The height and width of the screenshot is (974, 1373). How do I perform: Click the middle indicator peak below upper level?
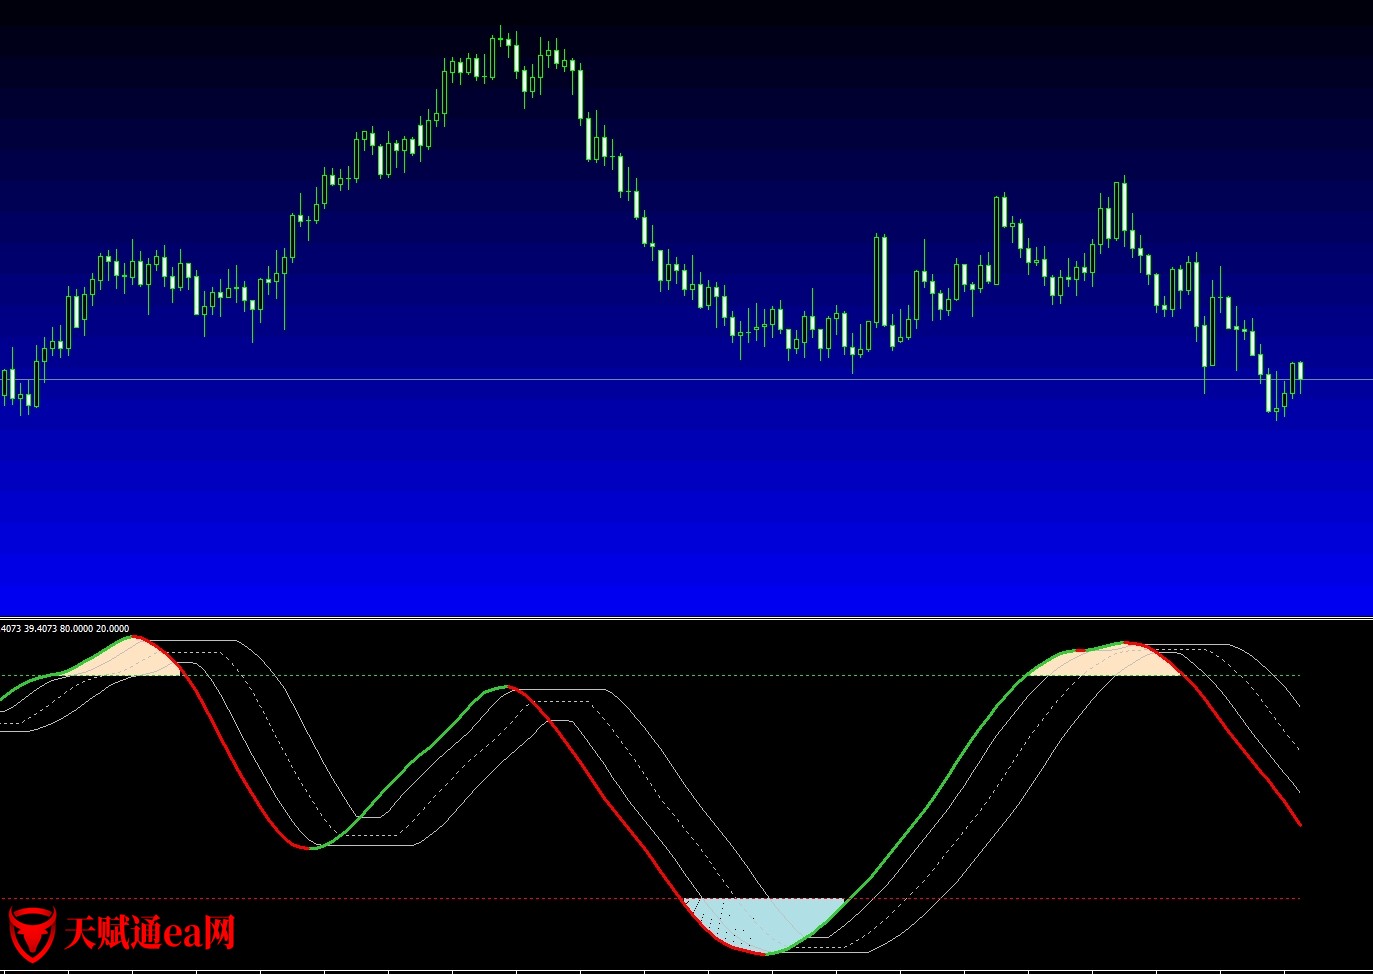tap(507, 687)
